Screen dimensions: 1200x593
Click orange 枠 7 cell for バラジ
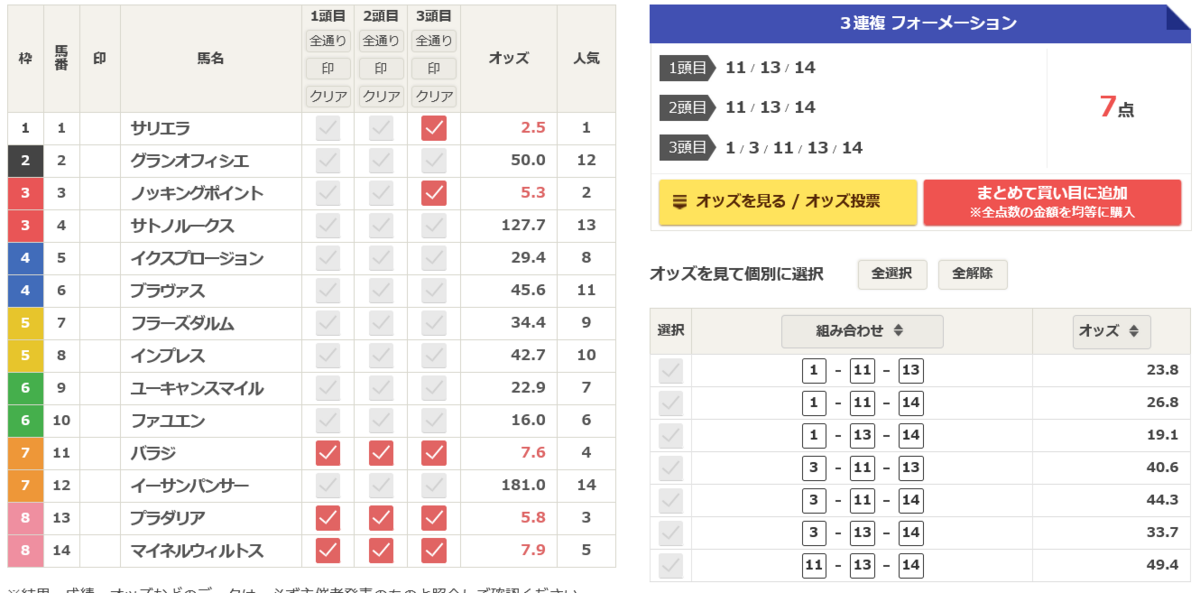pyautogui.click(x=25, y=453)
